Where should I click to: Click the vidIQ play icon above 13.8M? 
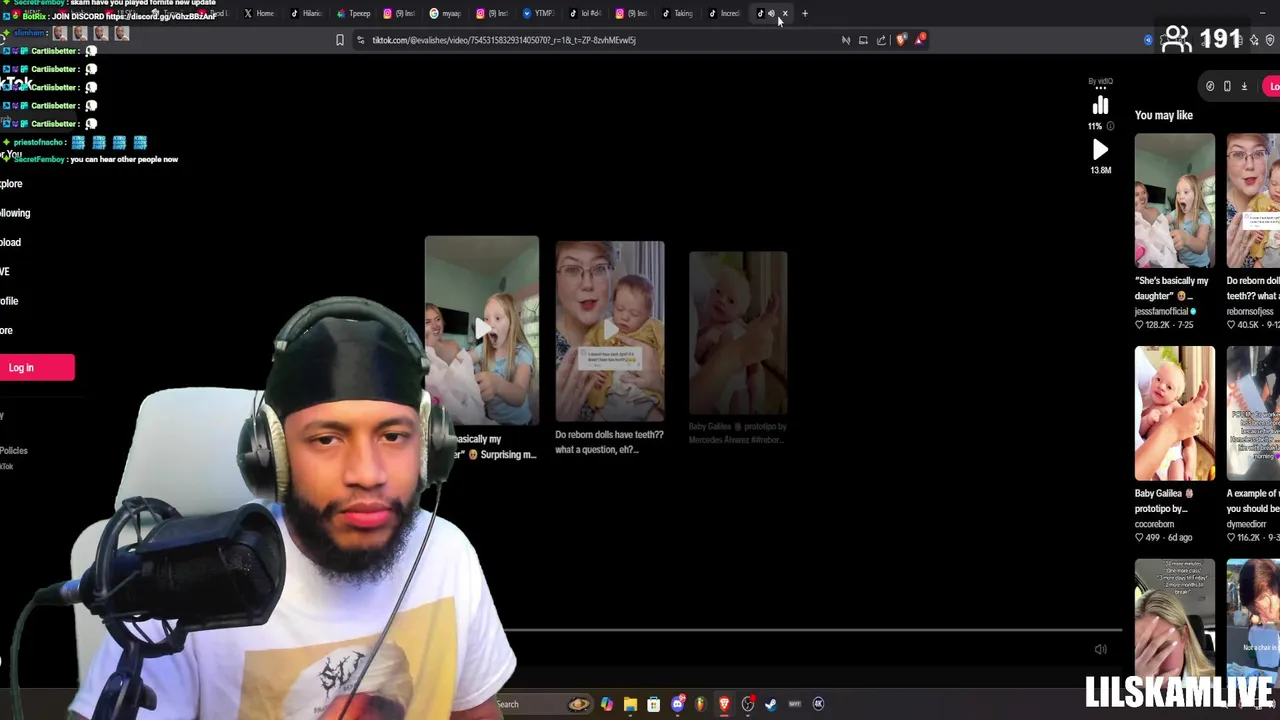1100,150
